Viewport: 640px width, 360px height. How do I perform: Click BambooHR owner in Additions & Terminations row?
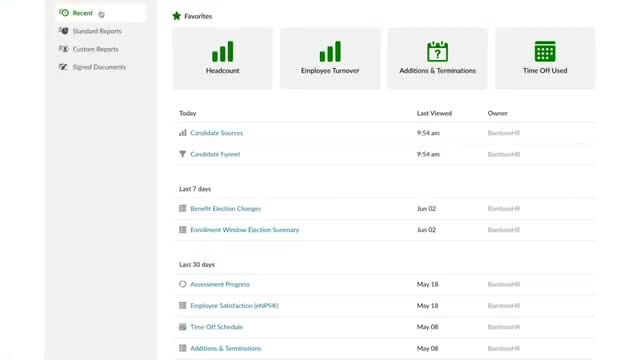pyautogui.click(x=504, y=348)
